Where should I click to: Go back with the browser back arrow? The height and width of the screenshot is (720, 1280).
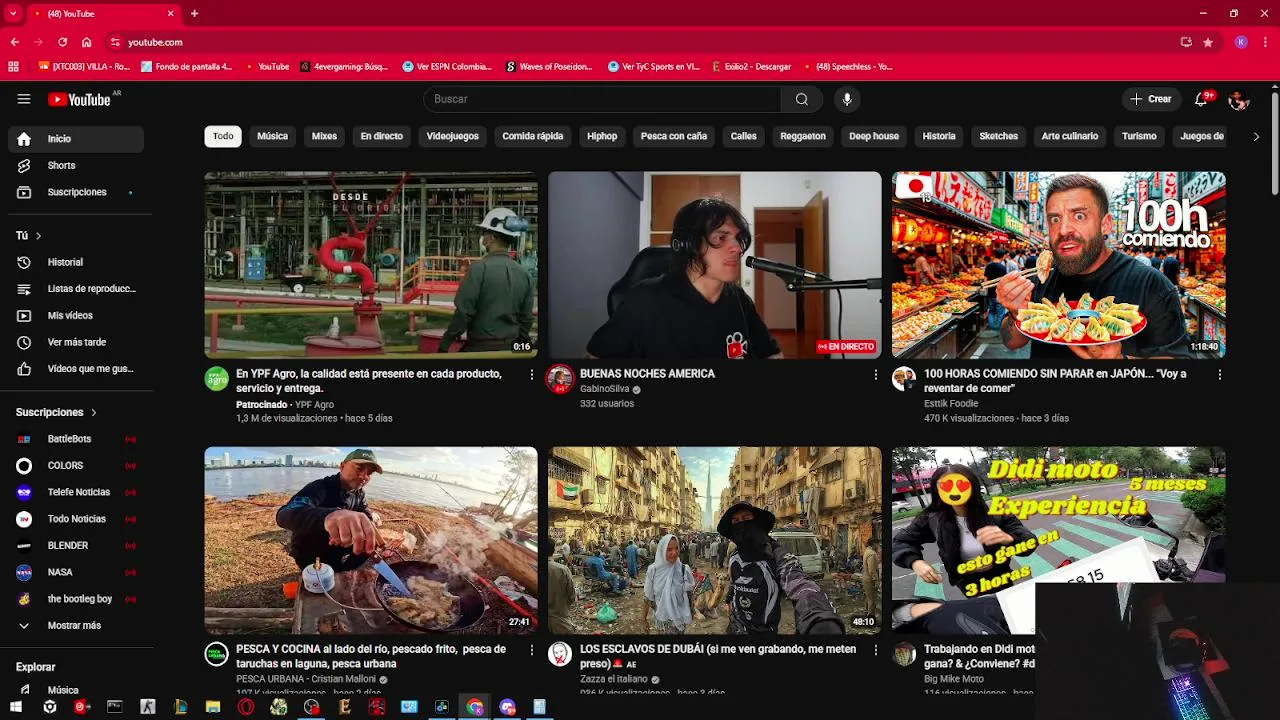[14, 42]
